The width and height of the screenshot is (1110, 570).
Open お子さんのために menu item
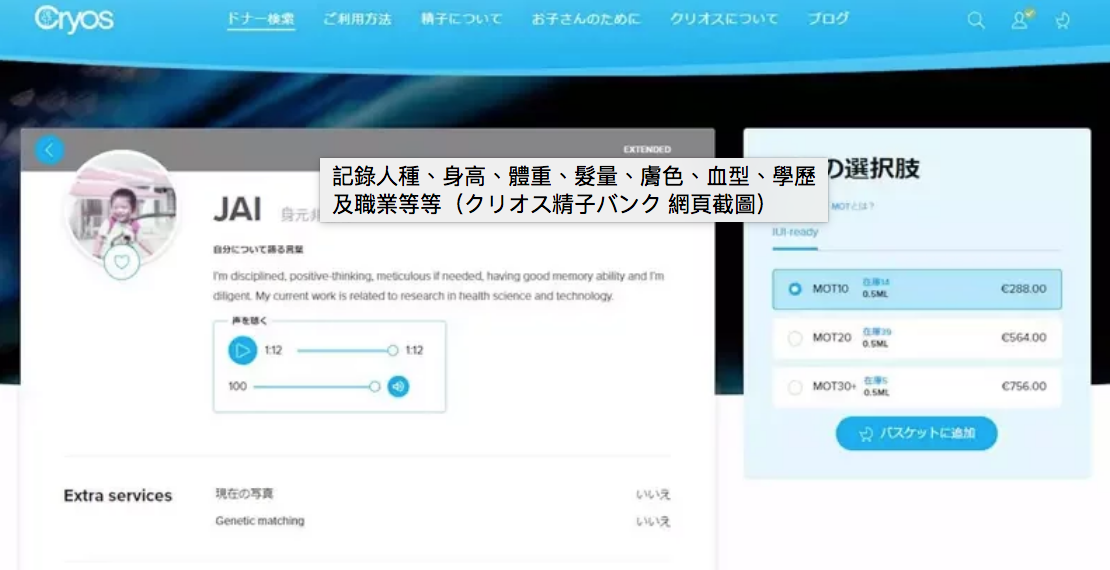[x=586, y=19]
